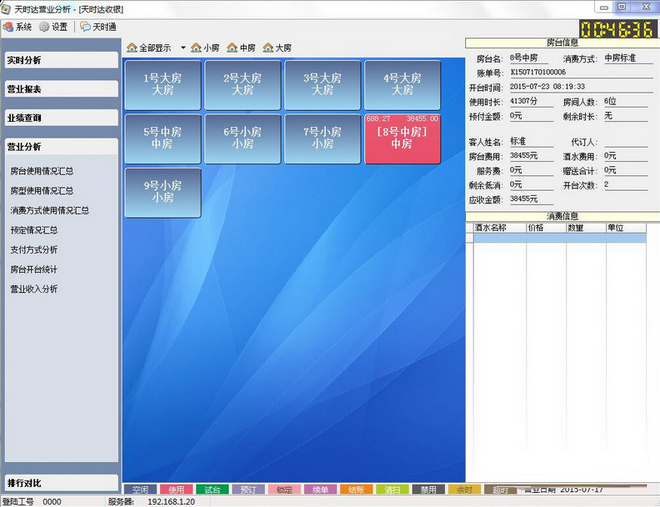
Task: Click the 消费方式 field showing 中房标准
Action: click(628, 58)
